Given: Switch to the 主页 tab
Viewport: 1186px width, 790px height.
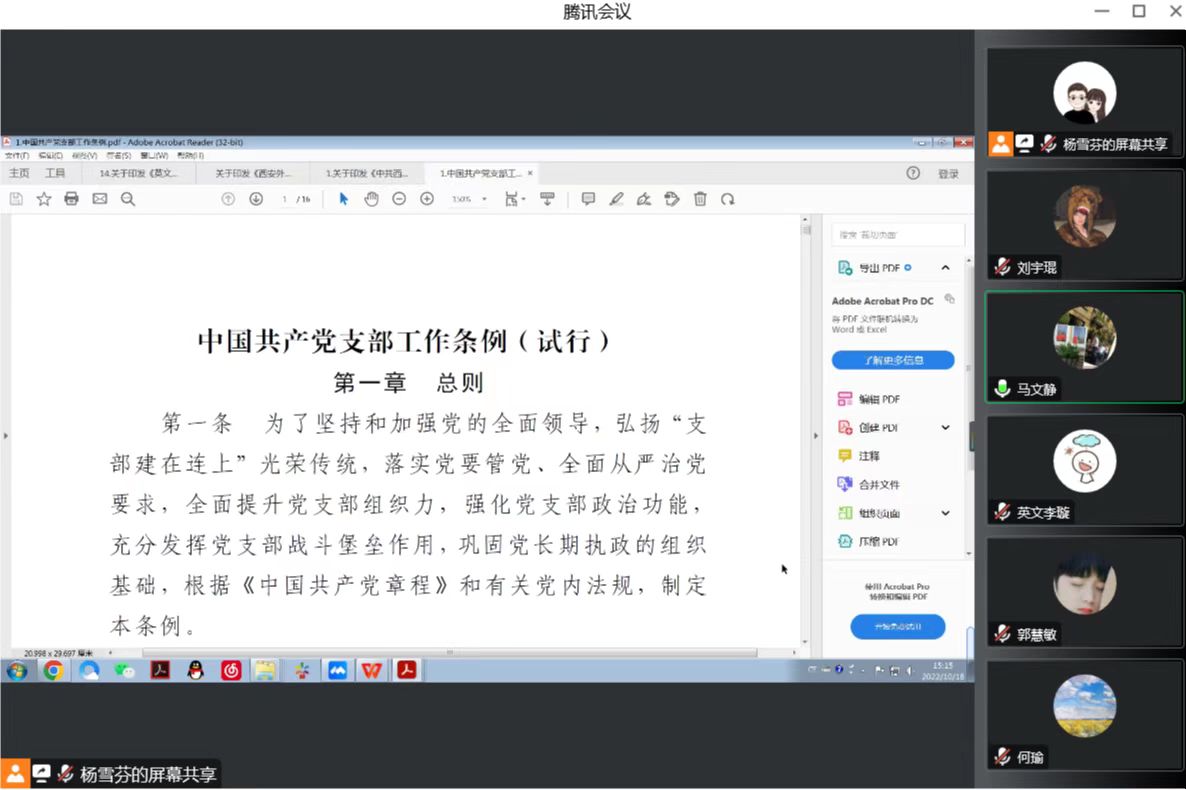Looking at the screenshot, I should [x=19, y=173].
